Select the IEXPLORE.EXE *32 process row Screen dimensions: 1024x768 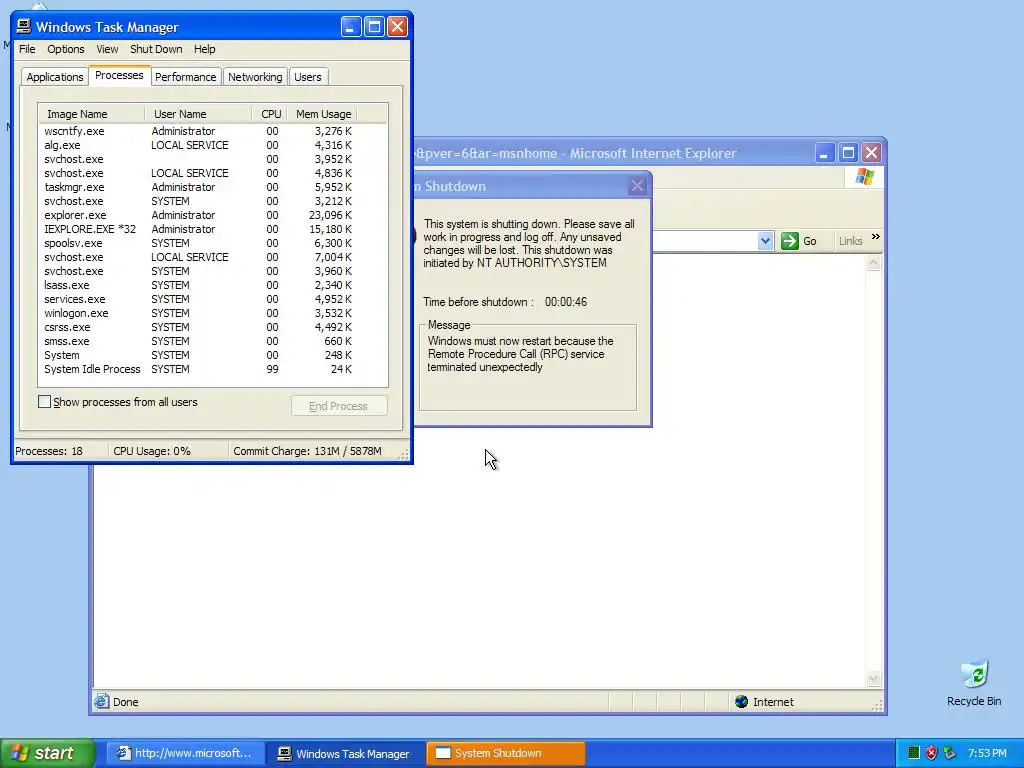213,229
